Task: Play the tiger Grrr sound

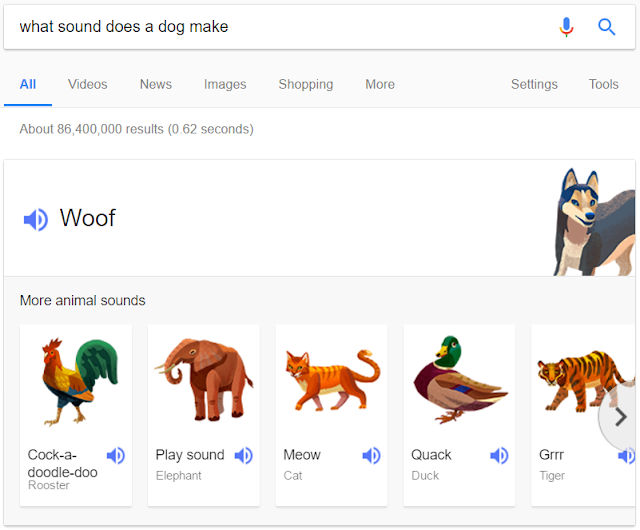Action: [627, 455]
